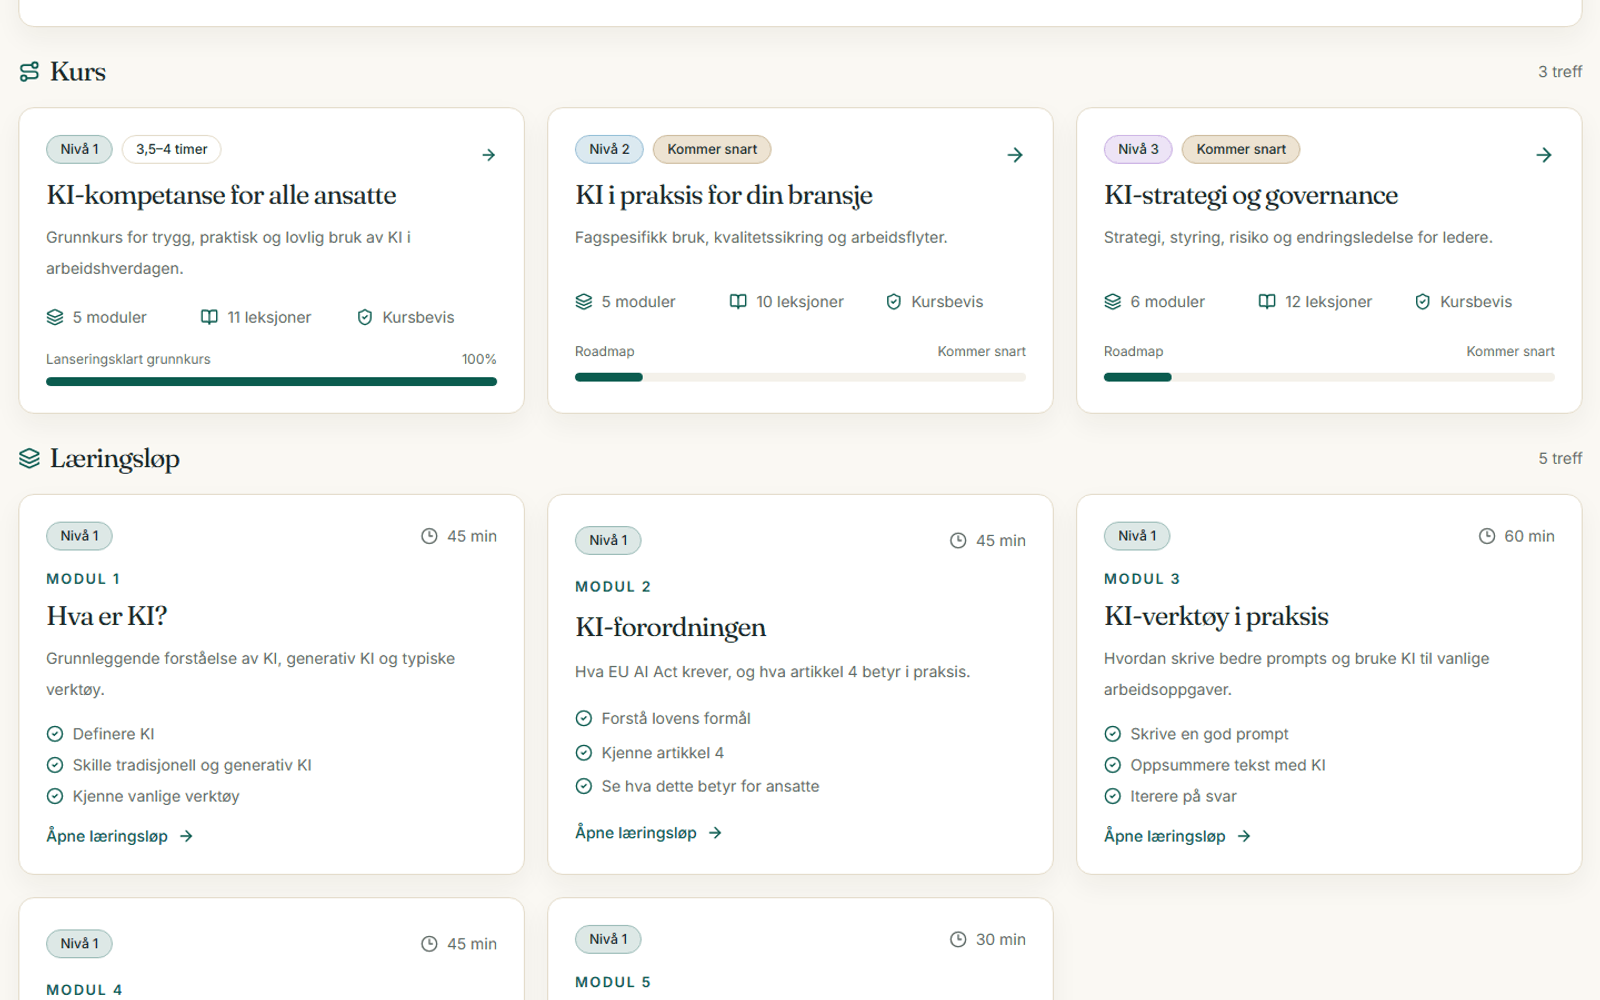Viewport: 1600px width, 1000px height.
Task: Click Nivå 1 badge on KI-verktøy i praksis card
Action: (1137, 536)
